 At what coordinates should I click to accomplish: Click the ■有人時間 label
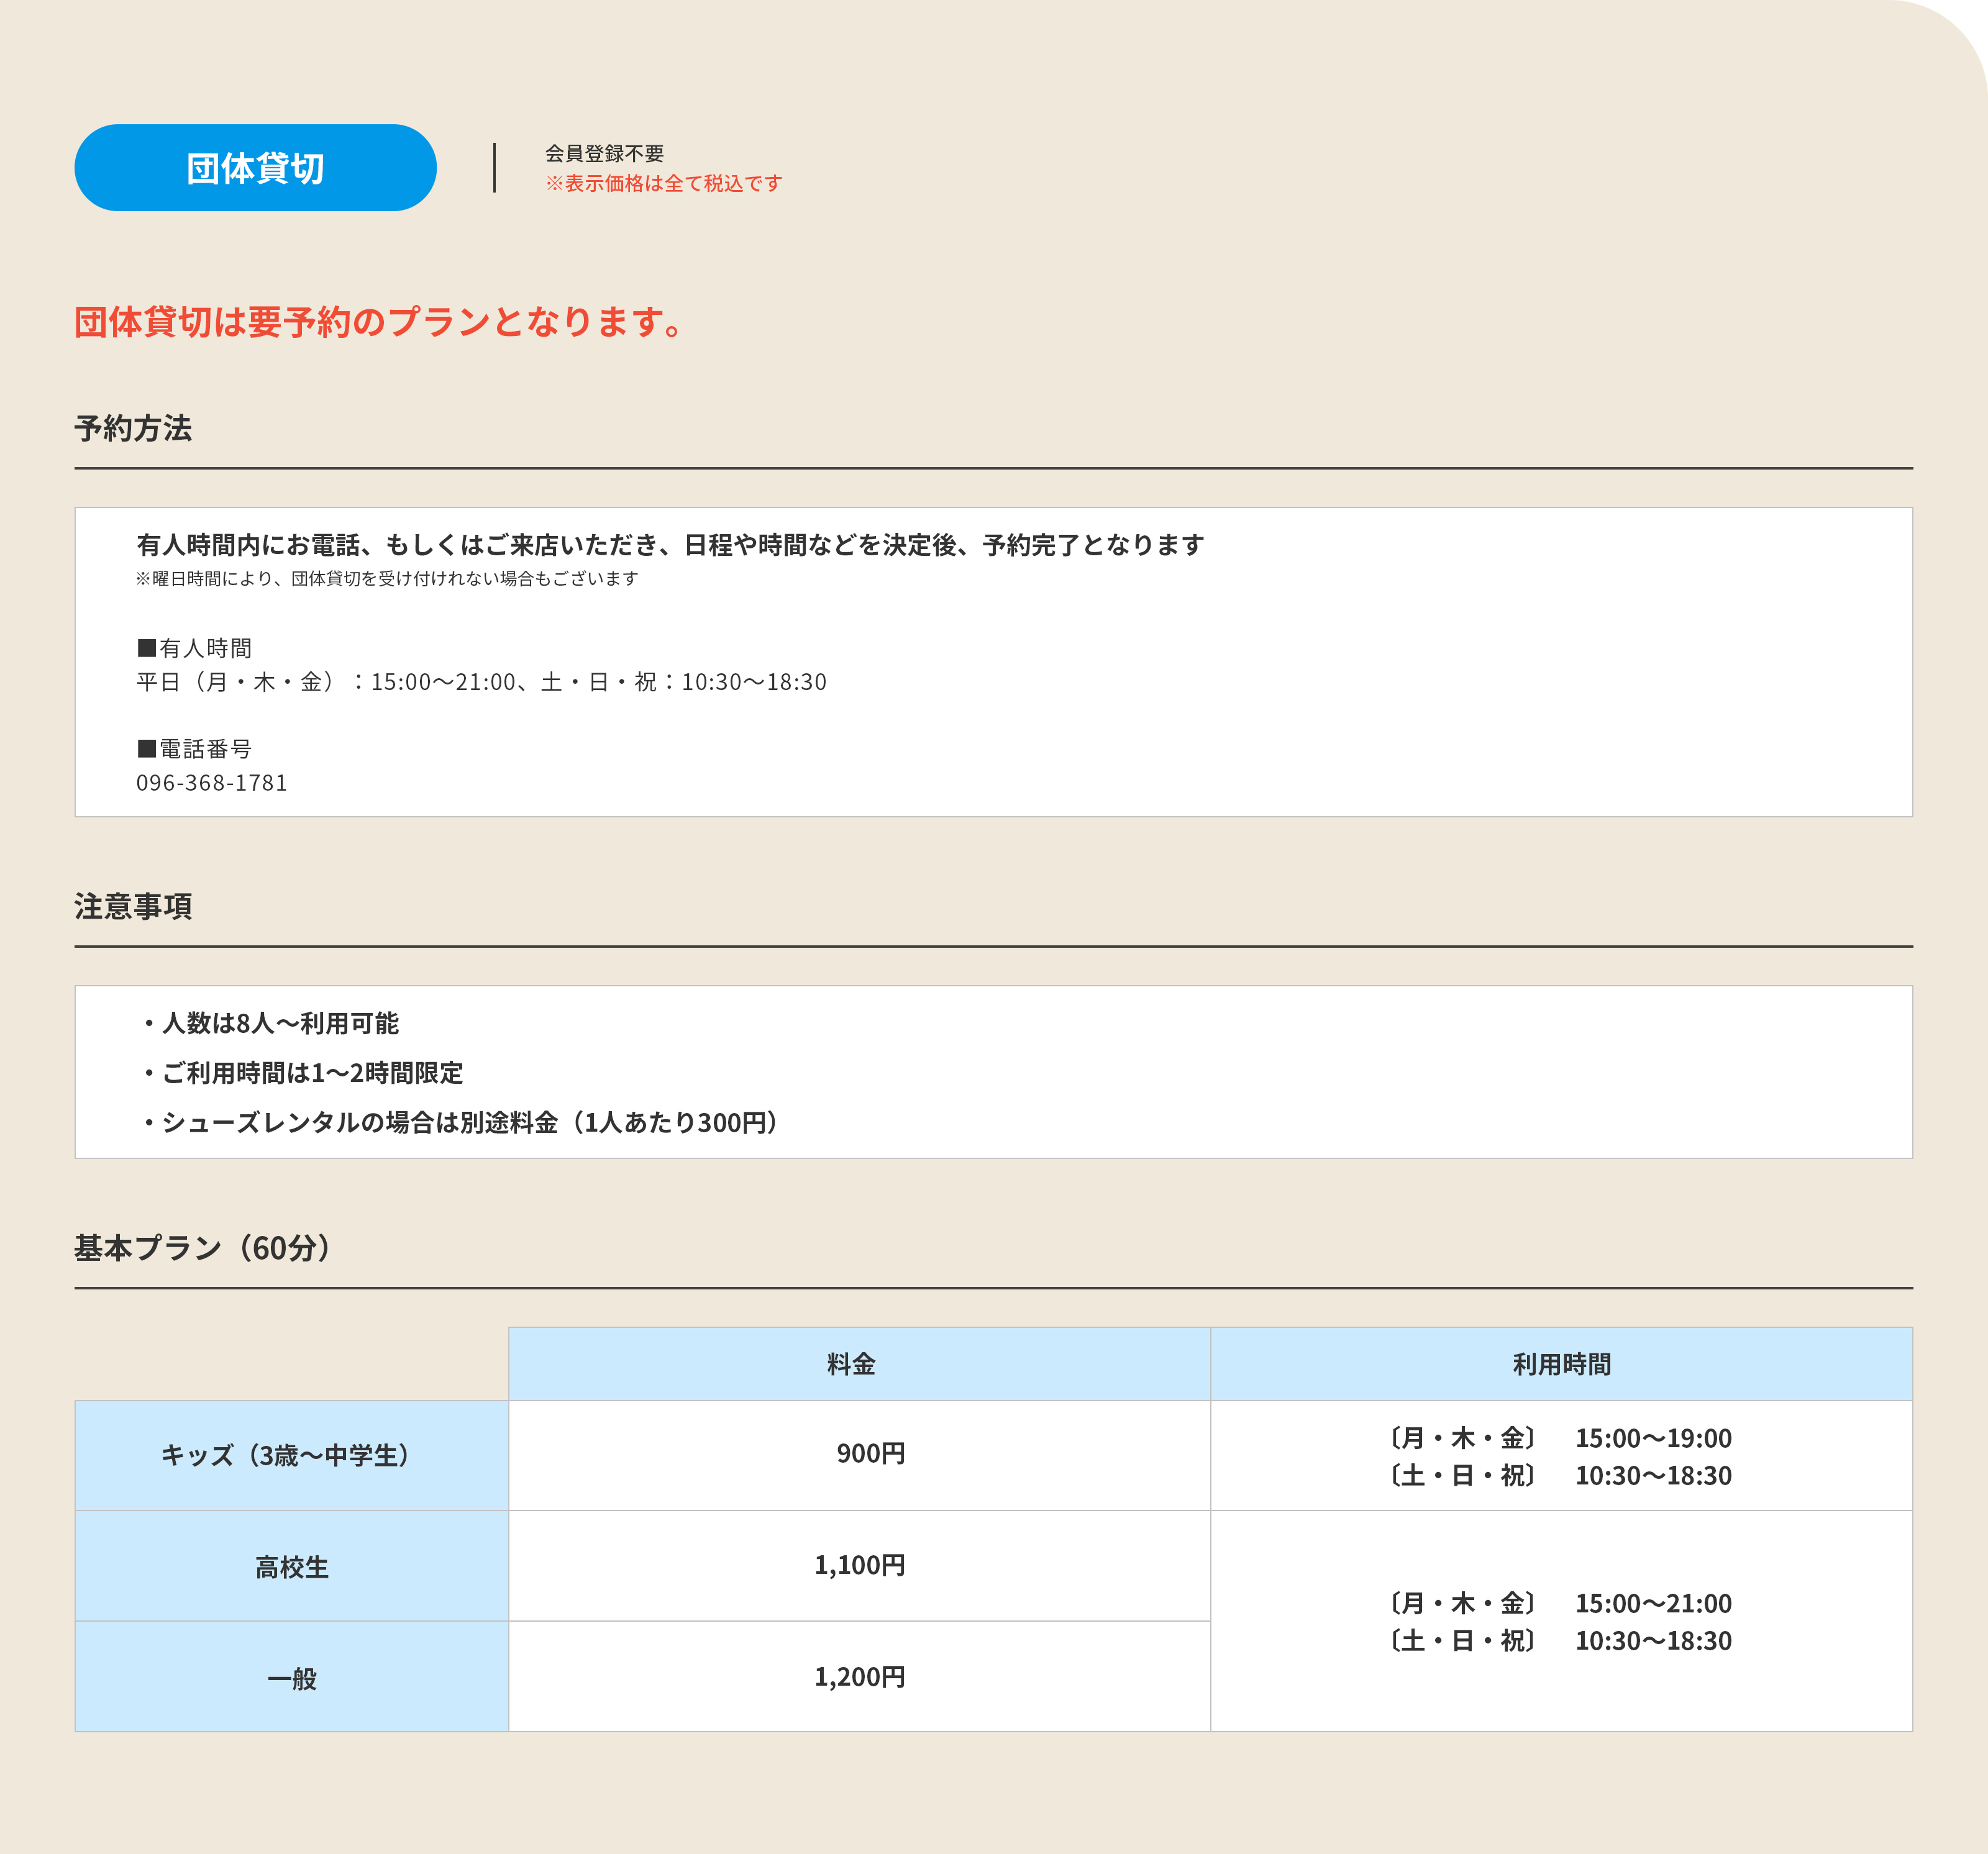[x=194, y=648]
